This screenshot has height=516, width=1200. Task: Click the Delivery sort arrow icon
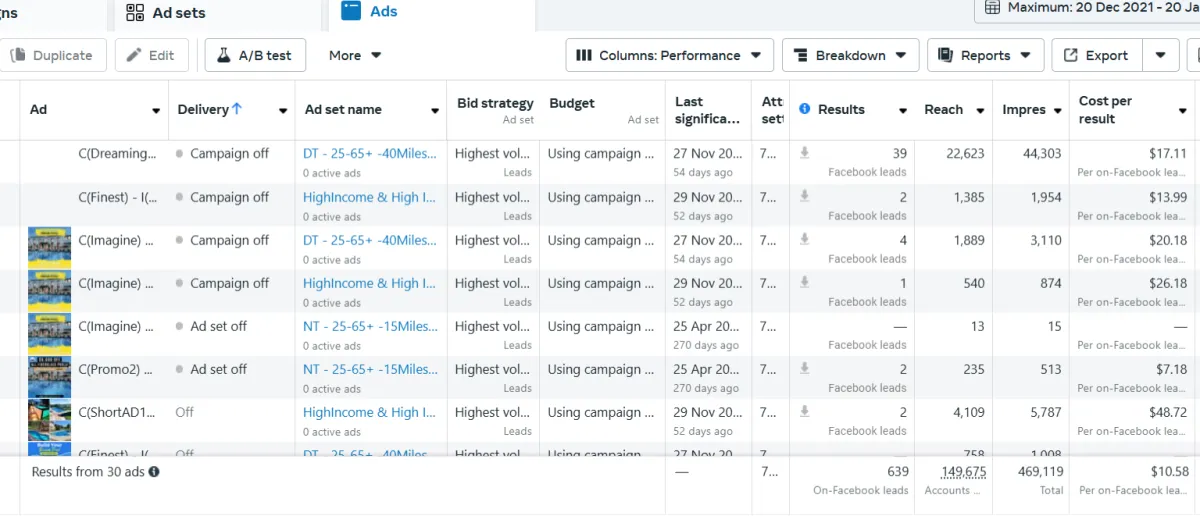pos(237,109)
